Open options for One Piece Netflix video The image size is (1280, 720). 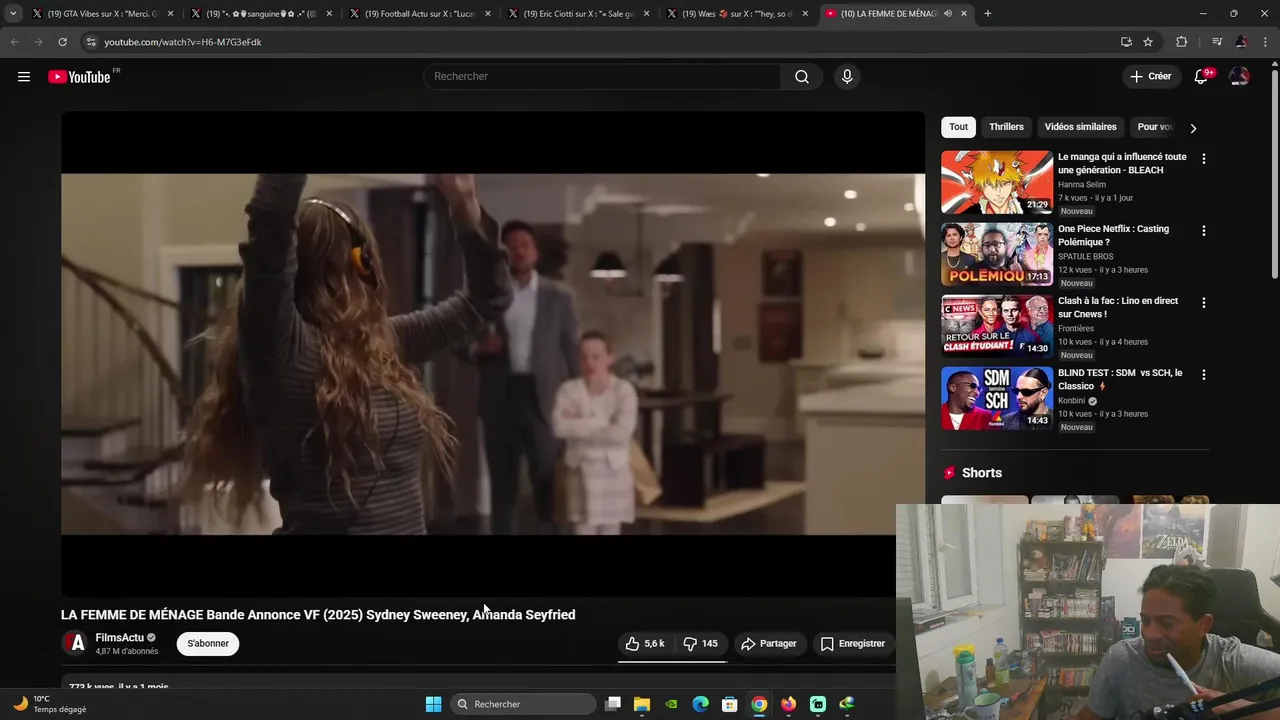[x=1203, y=231]
